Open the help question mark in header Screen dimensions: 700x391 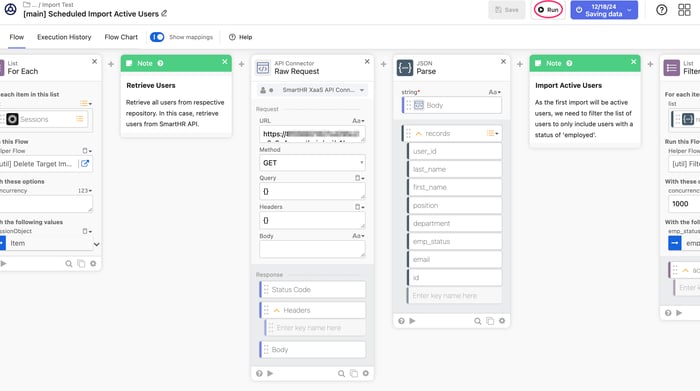(662, 10)
